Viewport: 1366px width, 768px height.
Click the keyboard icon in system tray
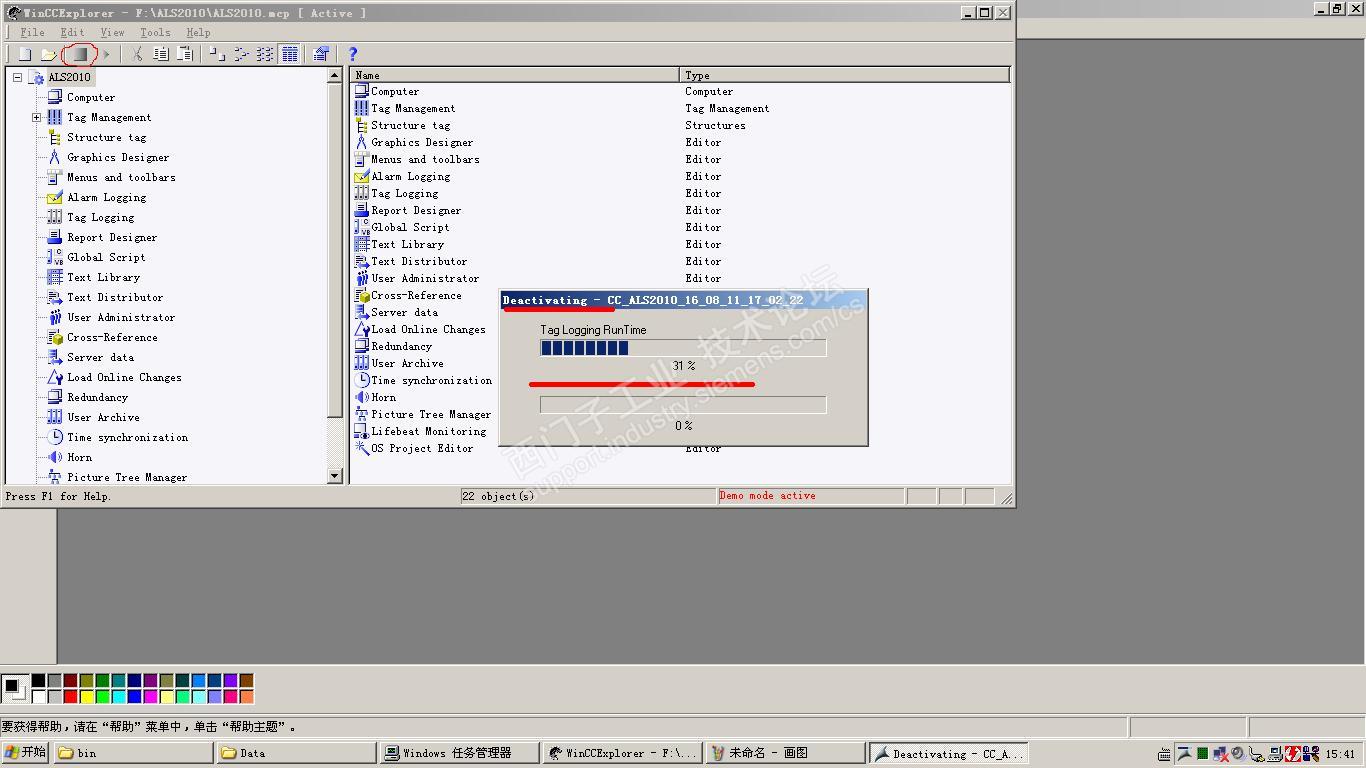(x=1164, y=754)
